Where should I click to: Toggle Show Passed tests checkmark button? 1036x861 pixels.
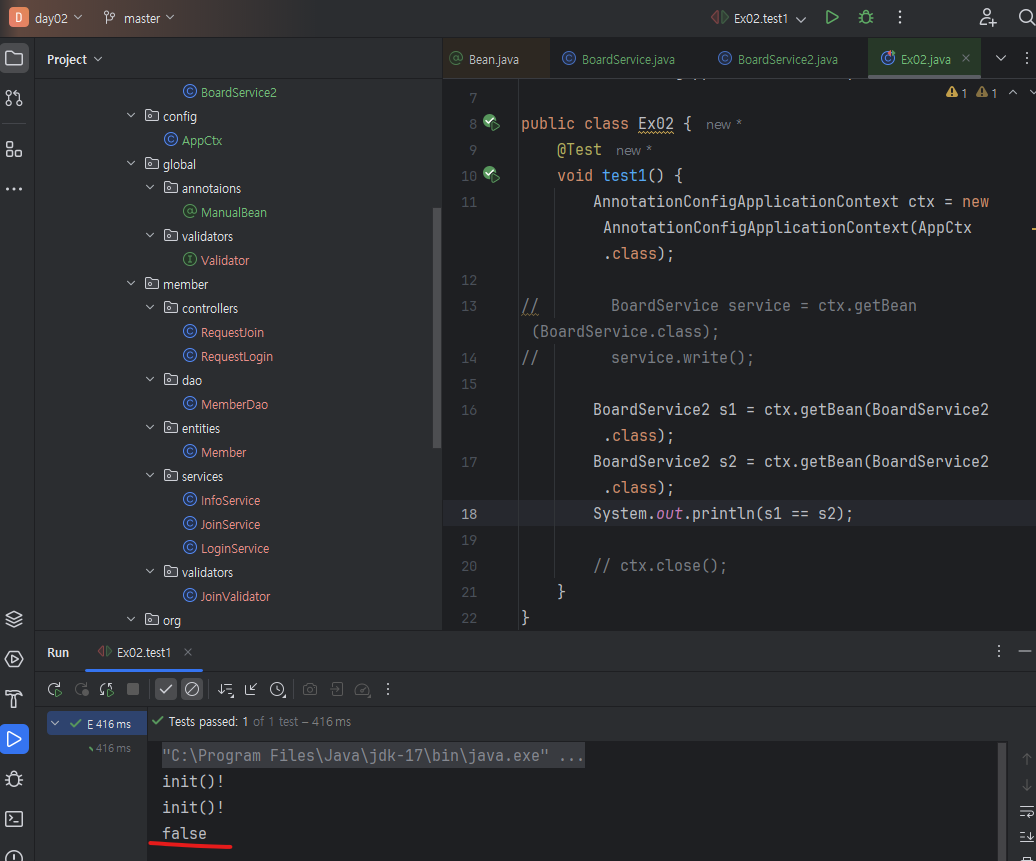point(166,689)
